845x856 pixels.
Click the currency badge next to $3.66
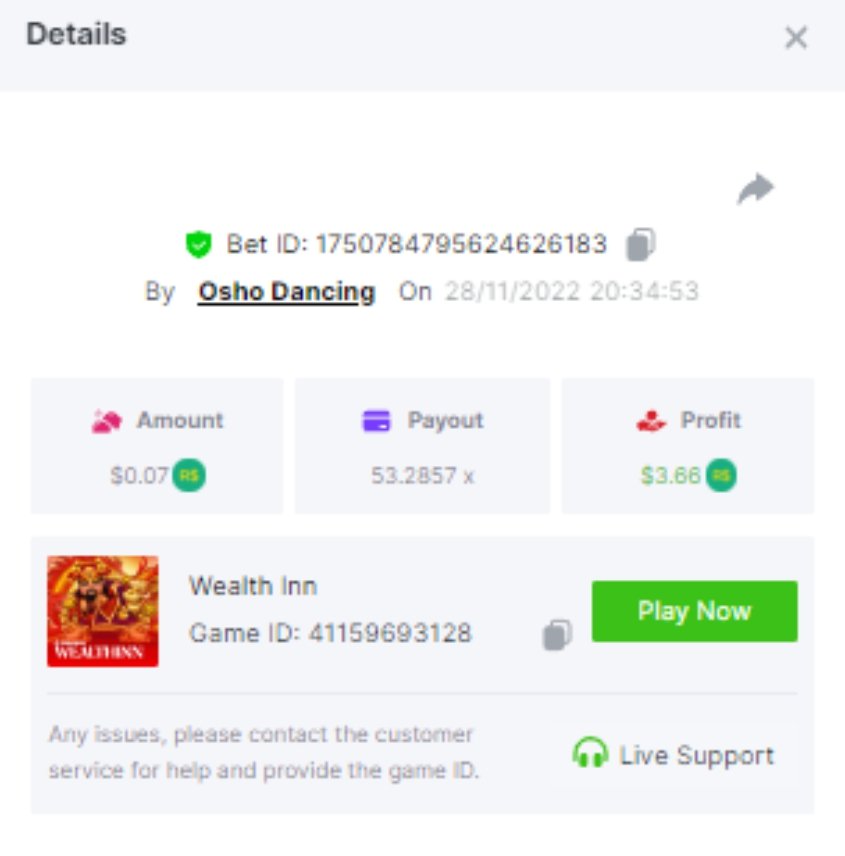[721, 475]
